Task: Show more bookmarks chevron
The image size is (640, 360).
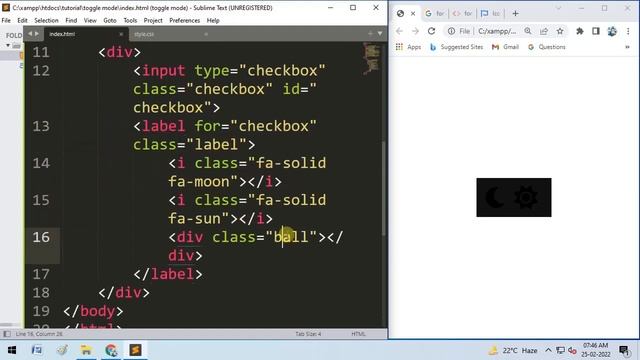Action: coord(627,47)
